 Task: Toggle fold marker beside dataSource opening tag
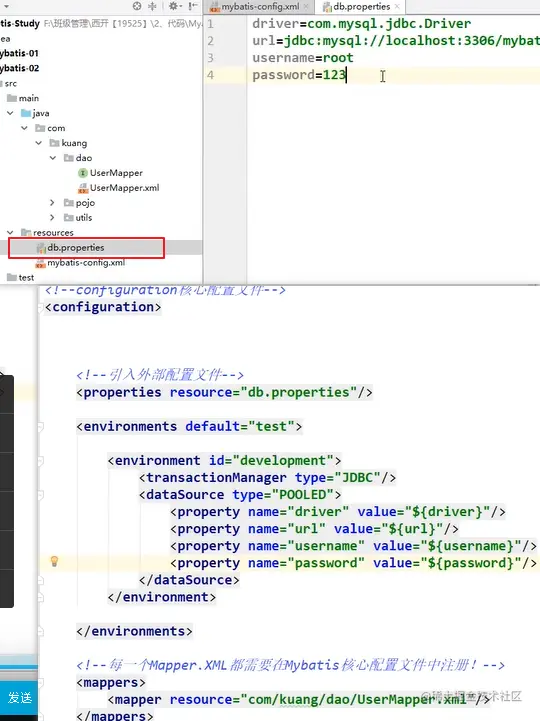coord(40,495)
